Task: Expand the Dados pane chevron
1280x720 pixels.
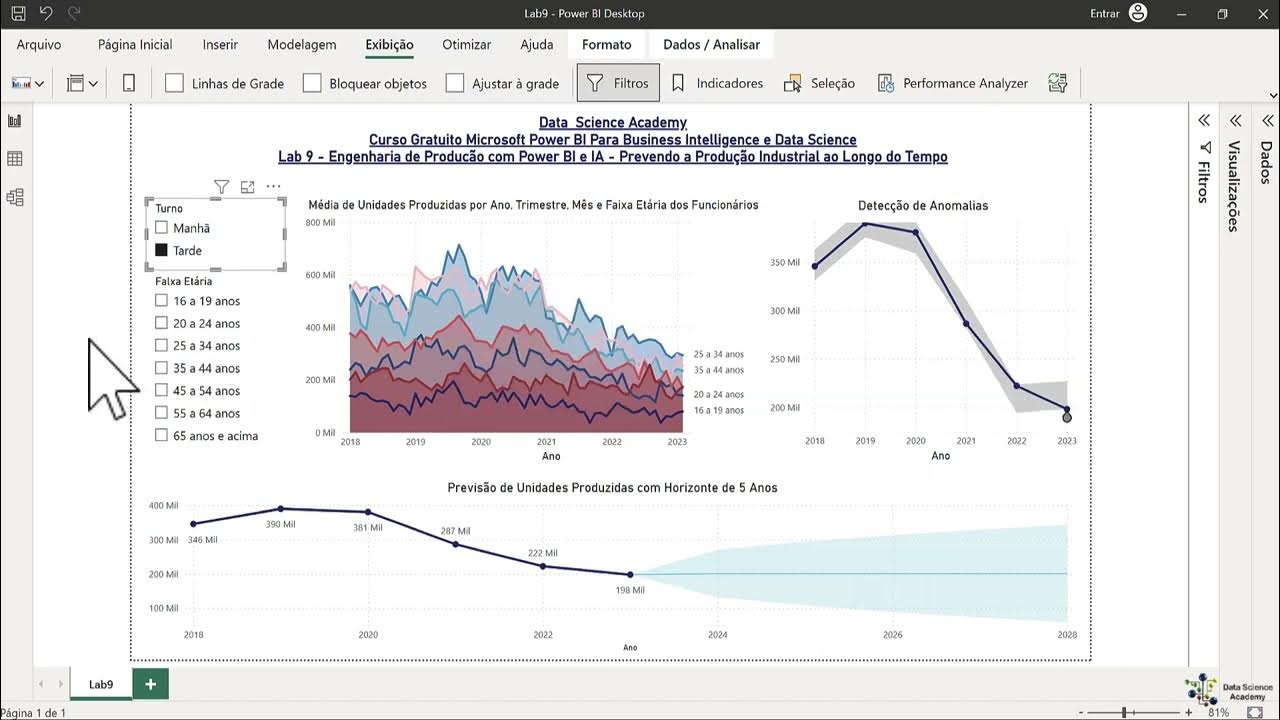Action: coord(1266,120)
